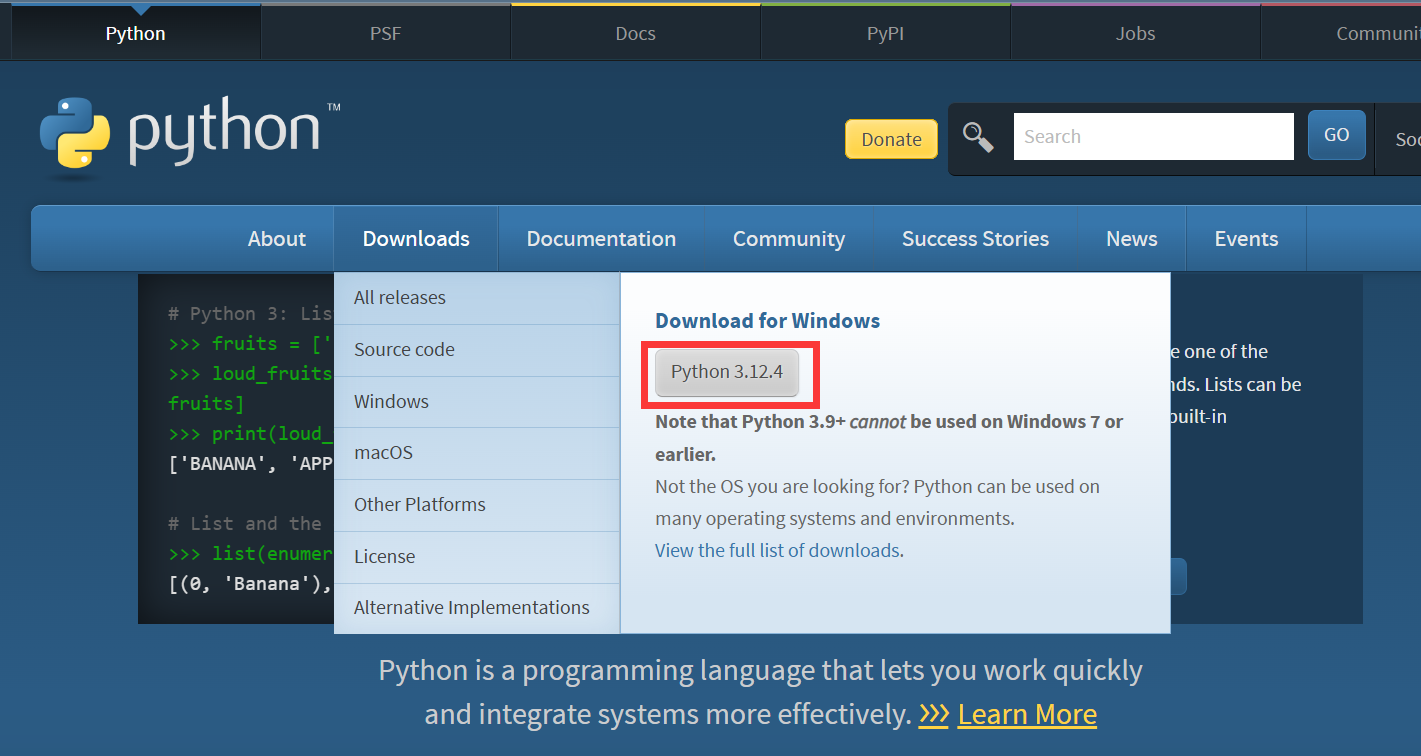The height and width of the screenshot is (756, 1421).
Task: Focus the Search input field
Action: [1153, 136]
